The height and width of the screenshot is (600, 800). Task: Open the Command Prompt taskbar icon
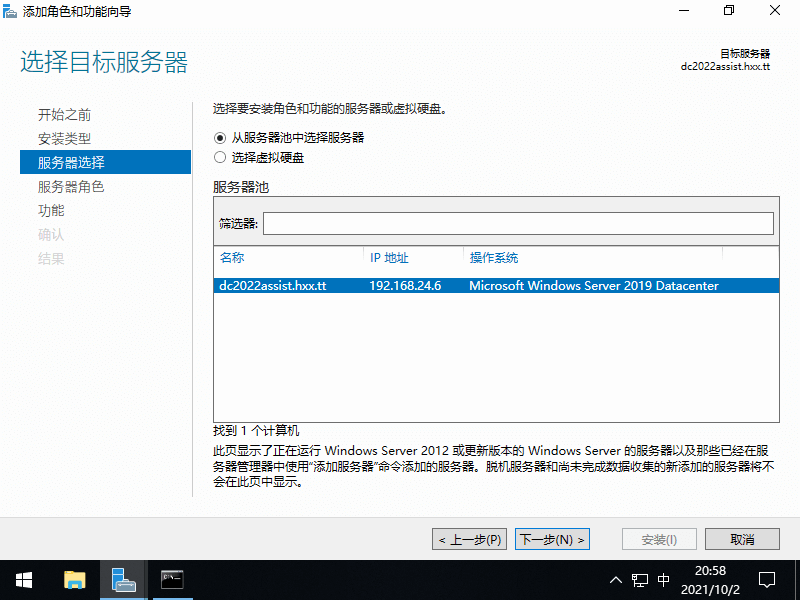tap(172, 580)
